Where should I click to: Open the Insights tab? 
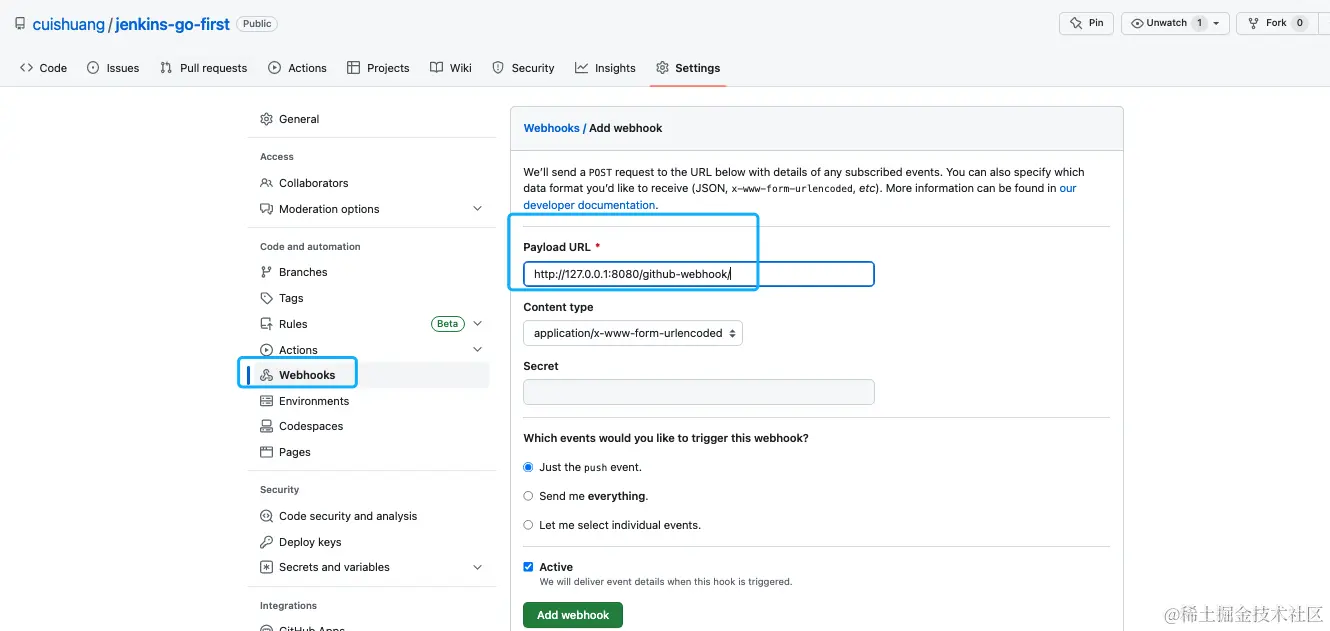click(605, 68)
